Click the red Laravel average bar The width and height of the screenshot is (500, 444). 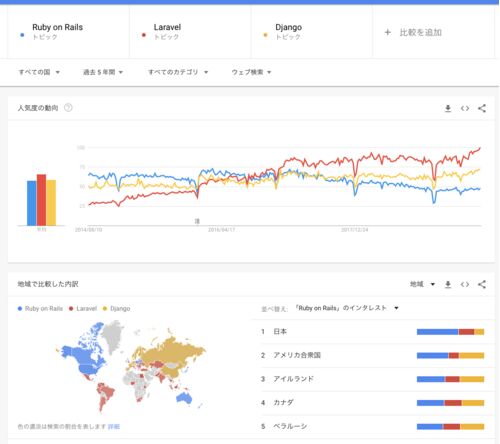[41, 200]
